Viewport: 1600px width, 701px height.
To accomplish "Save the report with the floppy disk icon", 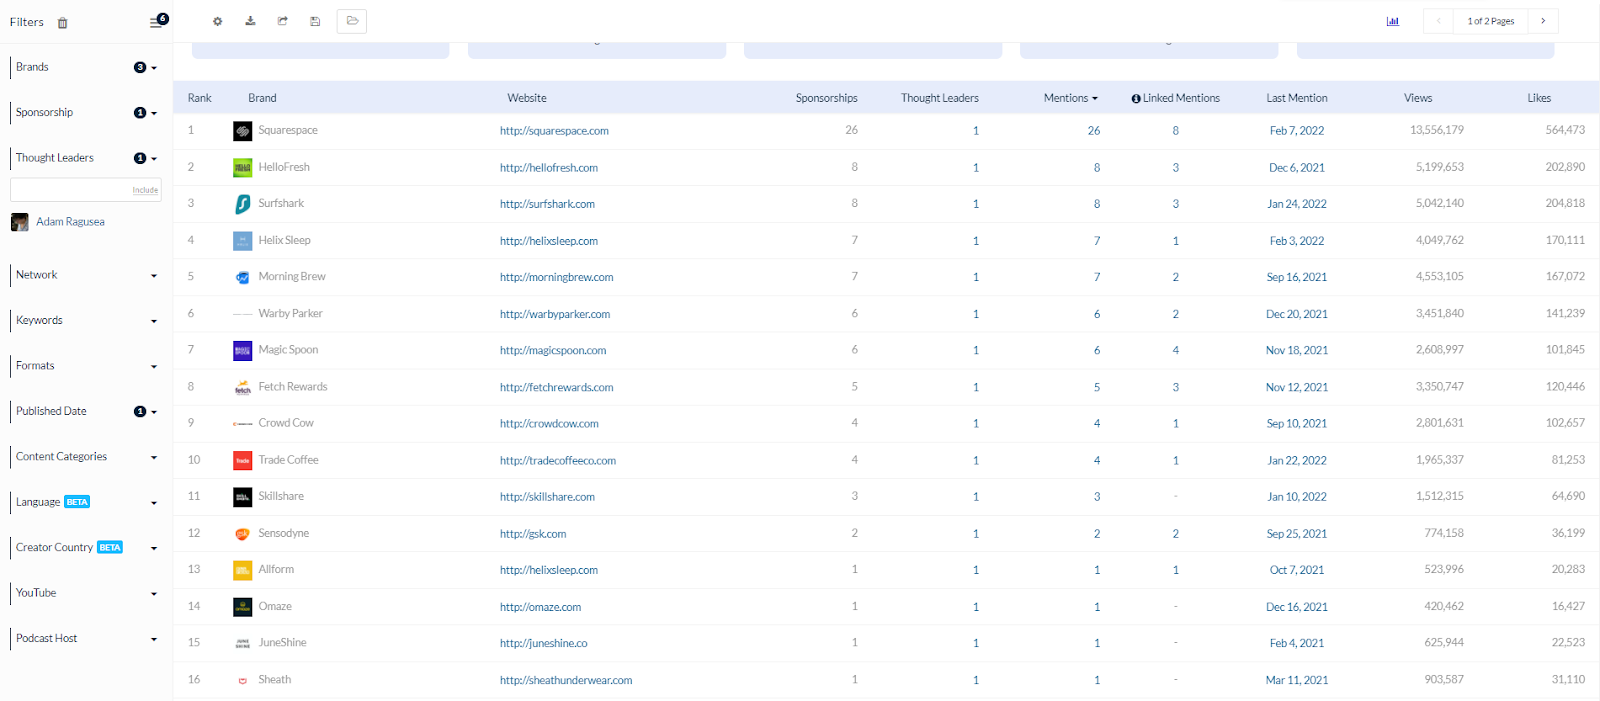I will coord(315,21).
